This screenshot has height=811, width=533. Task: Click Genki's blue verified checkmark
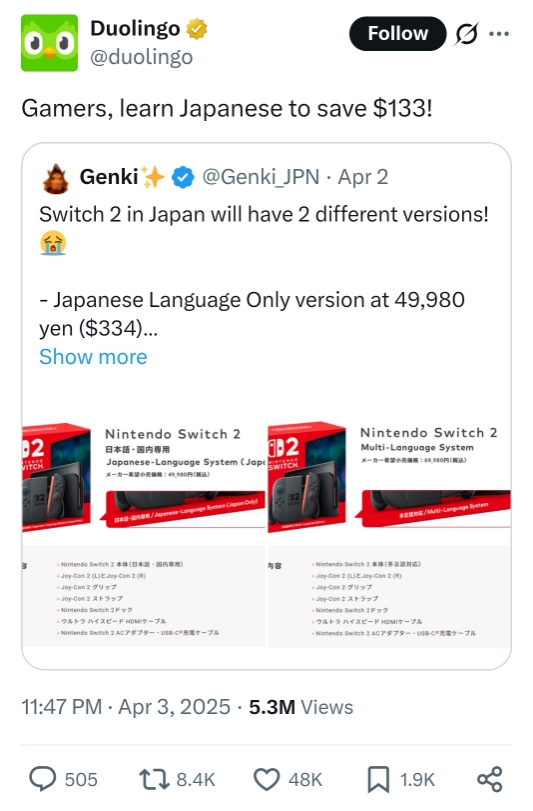click(183, 177)
